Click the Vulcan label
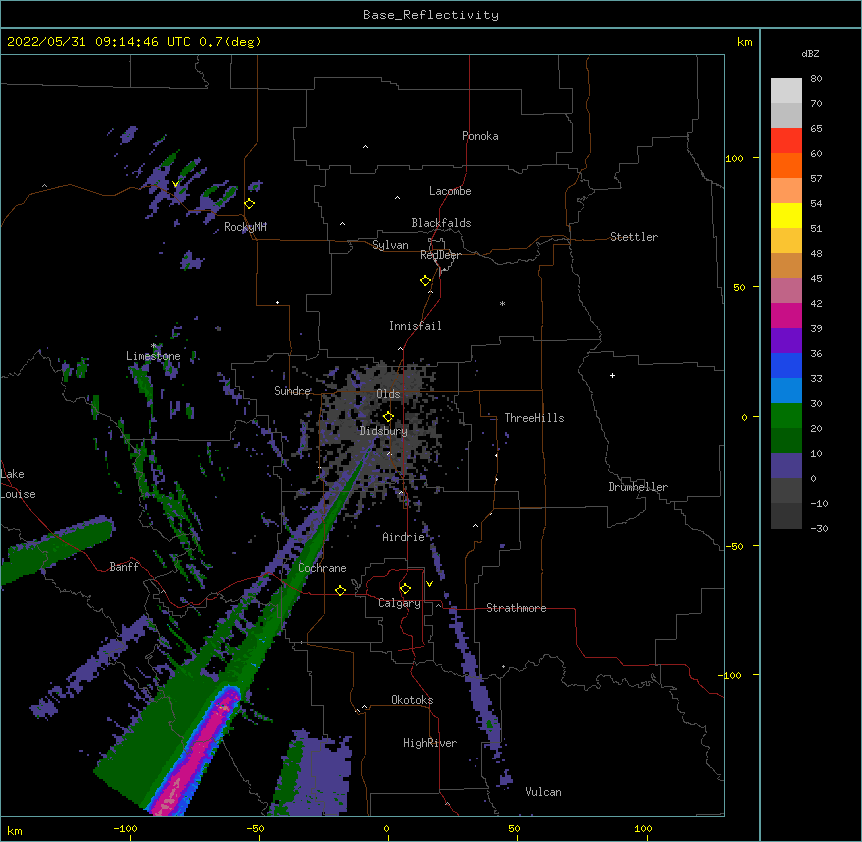This screenshot has width=862, height=842. (x=543, y=792)
